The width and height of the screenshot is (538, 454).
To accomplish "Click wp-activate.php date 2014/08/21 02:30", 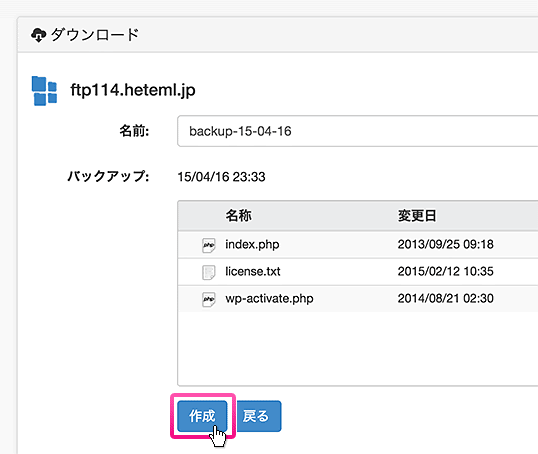I will tap(445, 299).
